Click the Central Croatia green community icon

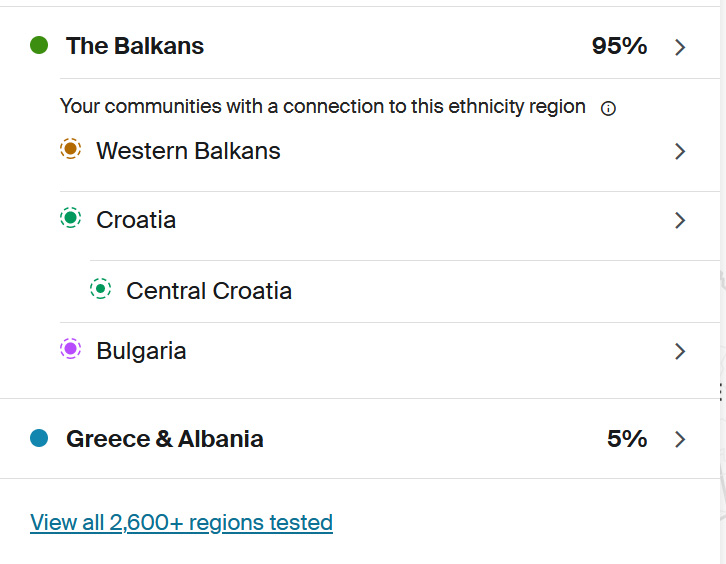pos(100,289)
